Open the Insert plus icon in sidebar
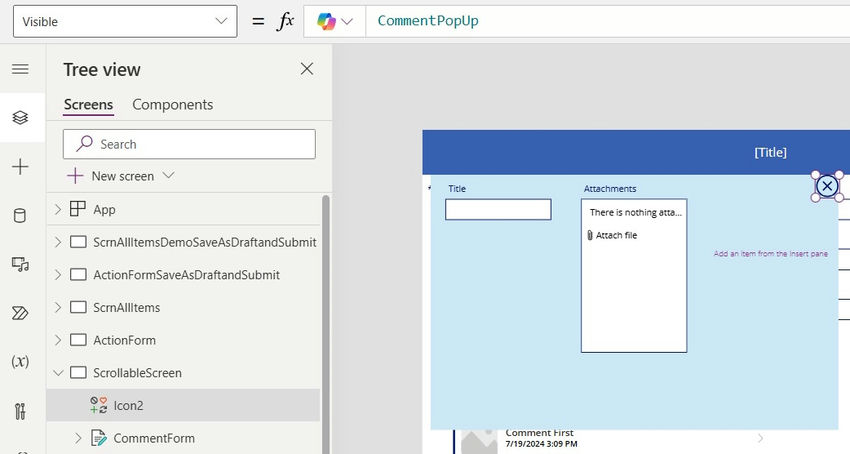The image size is (850, 454). (x=20, y=167)
